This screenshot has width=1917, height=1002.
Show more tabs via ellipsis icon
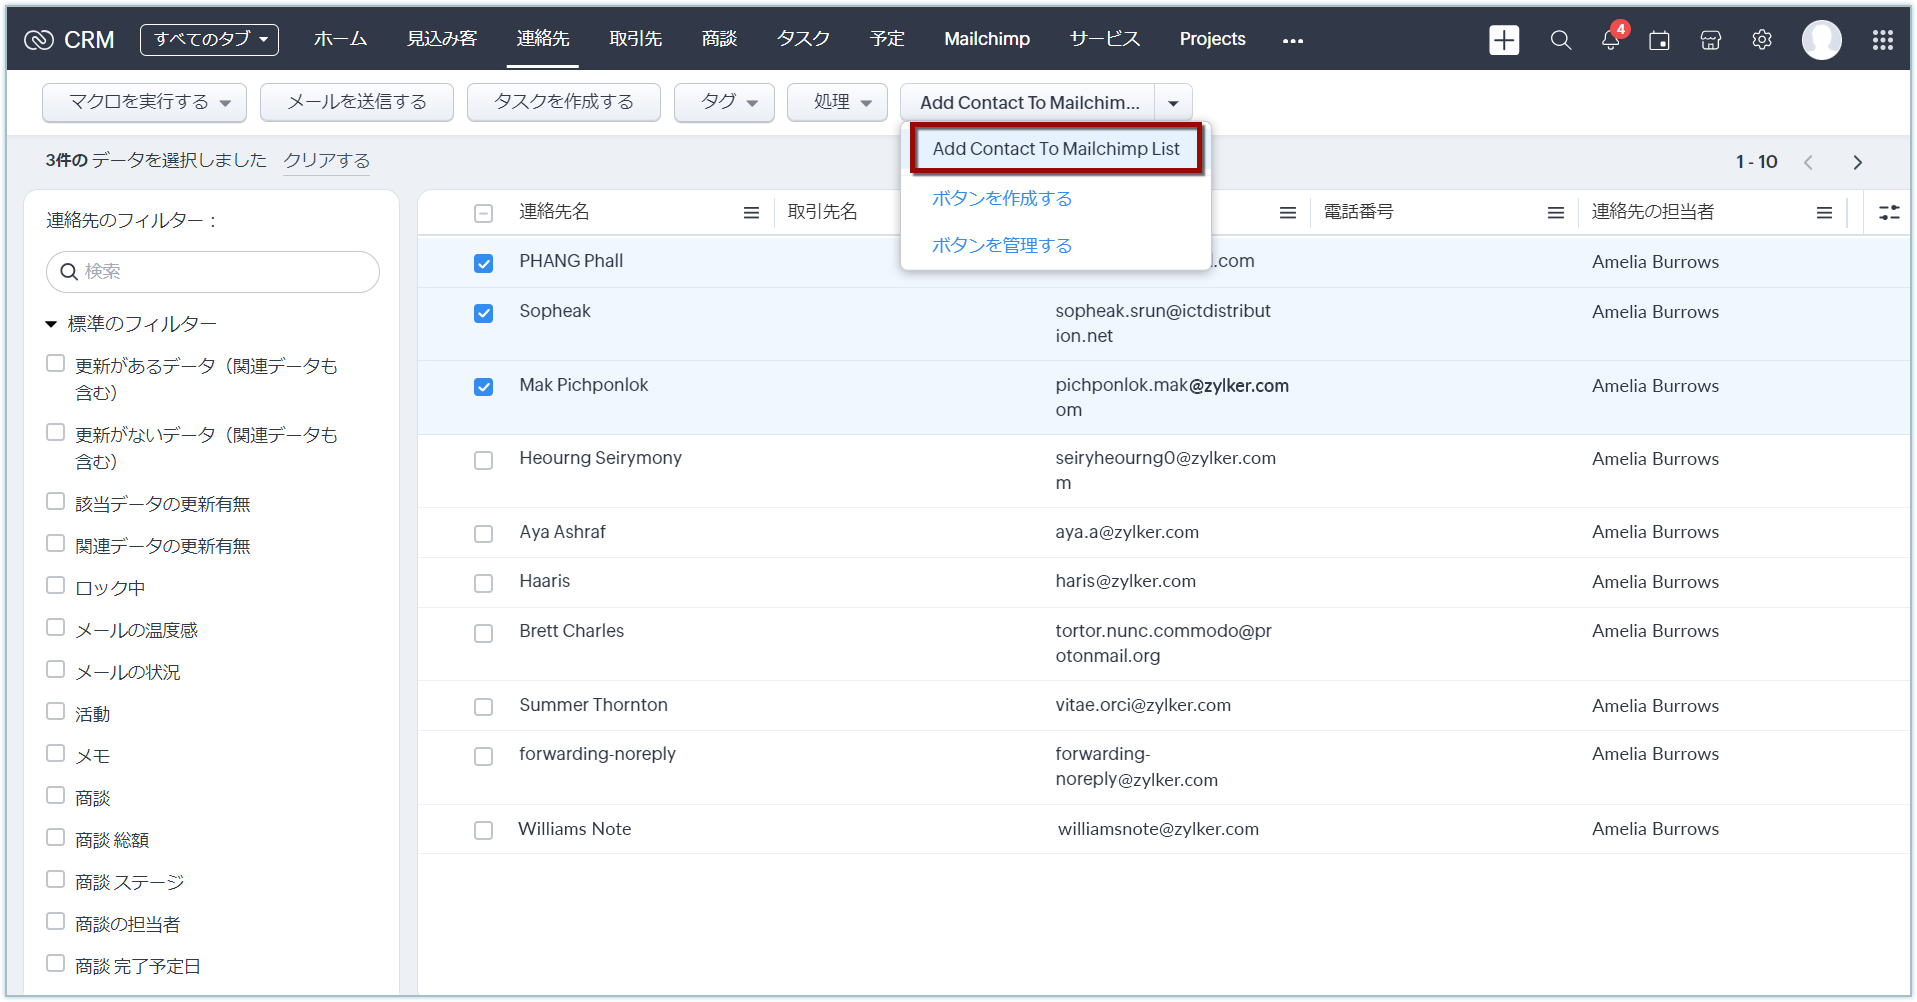click(1292, 41)
